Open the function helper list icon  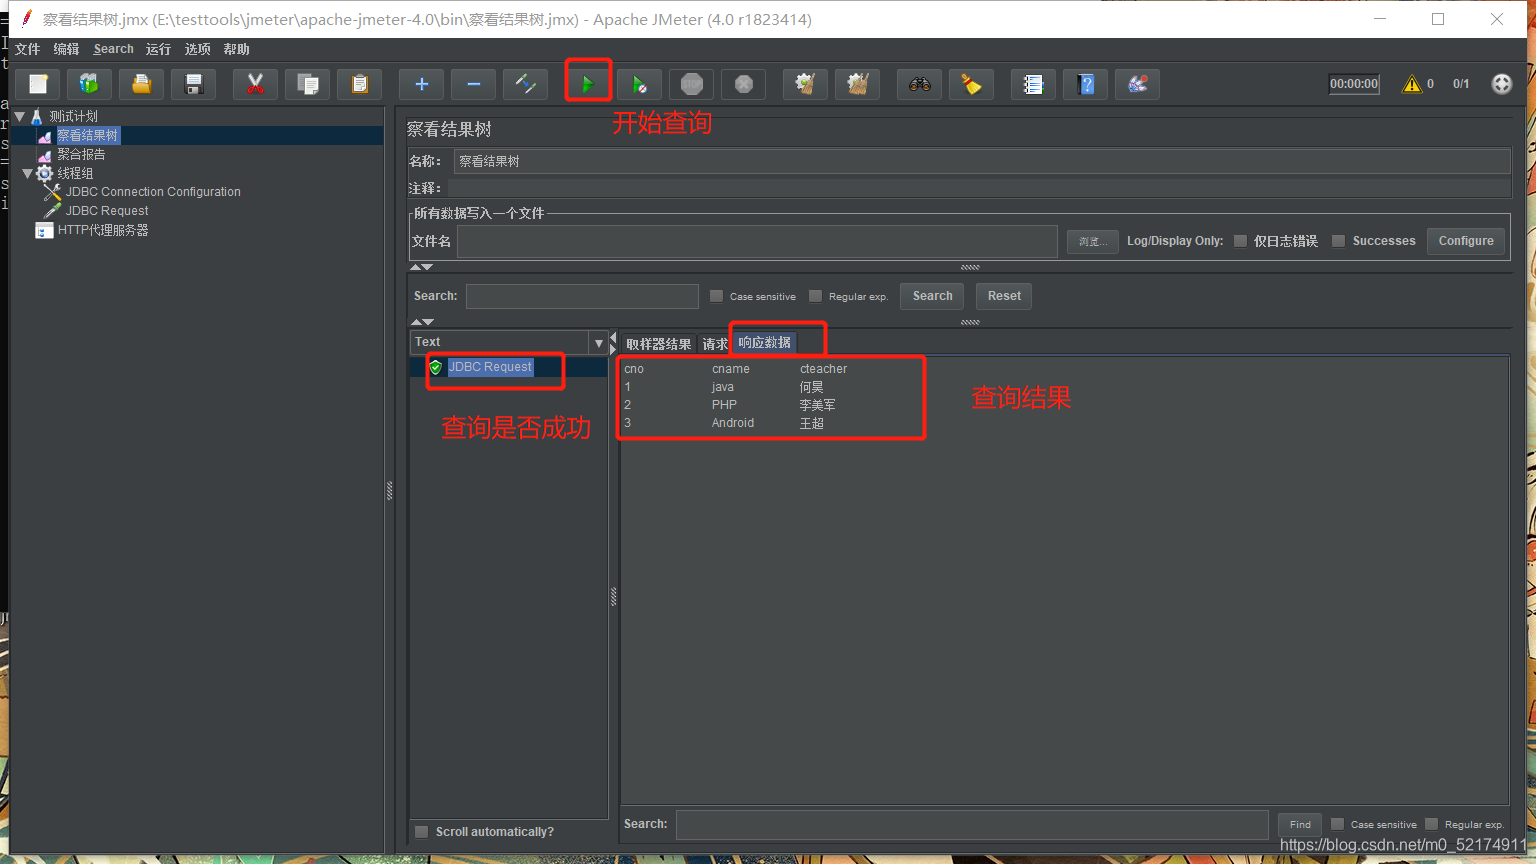pos(1034,85)
